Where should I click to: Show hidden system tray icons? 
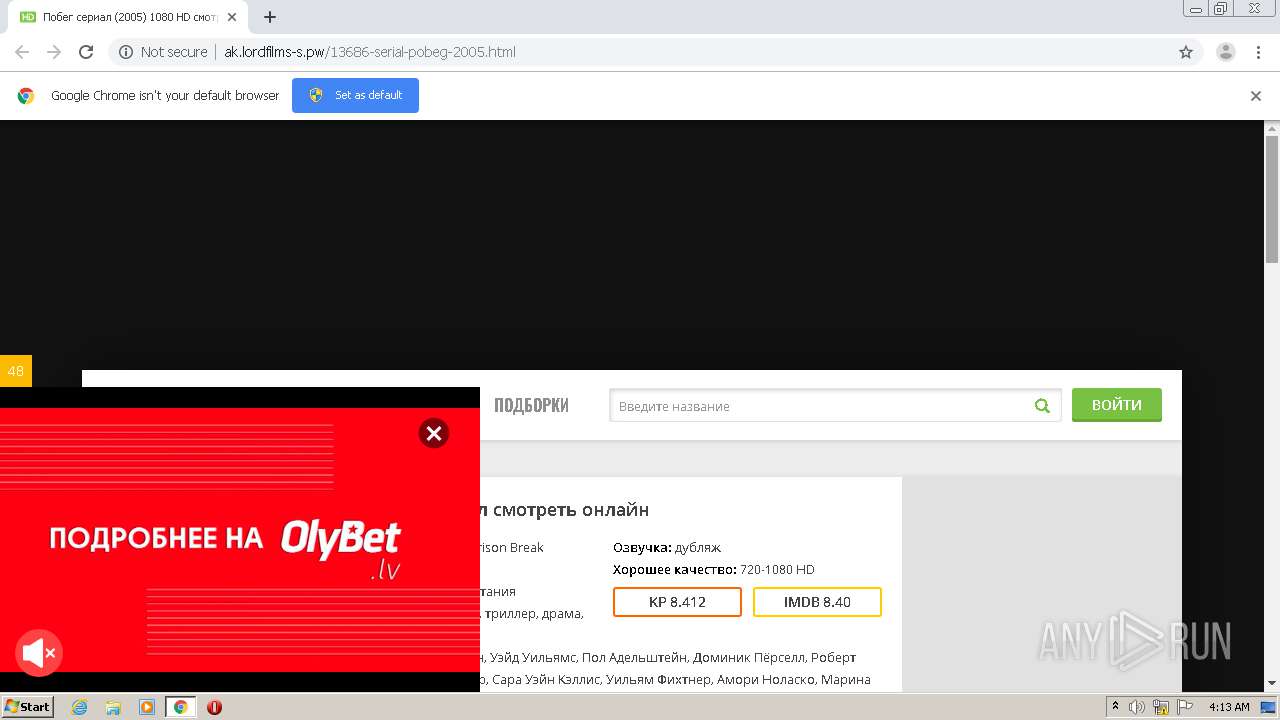pos(1116,707)
